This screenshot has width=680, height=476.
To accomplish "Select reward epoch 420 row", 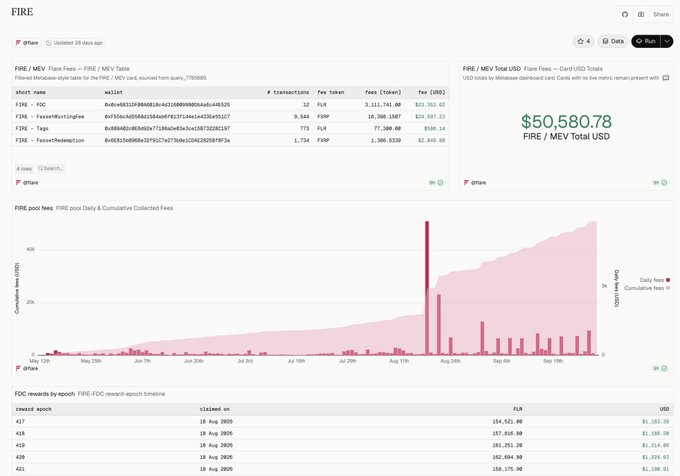I will (342, 457).
